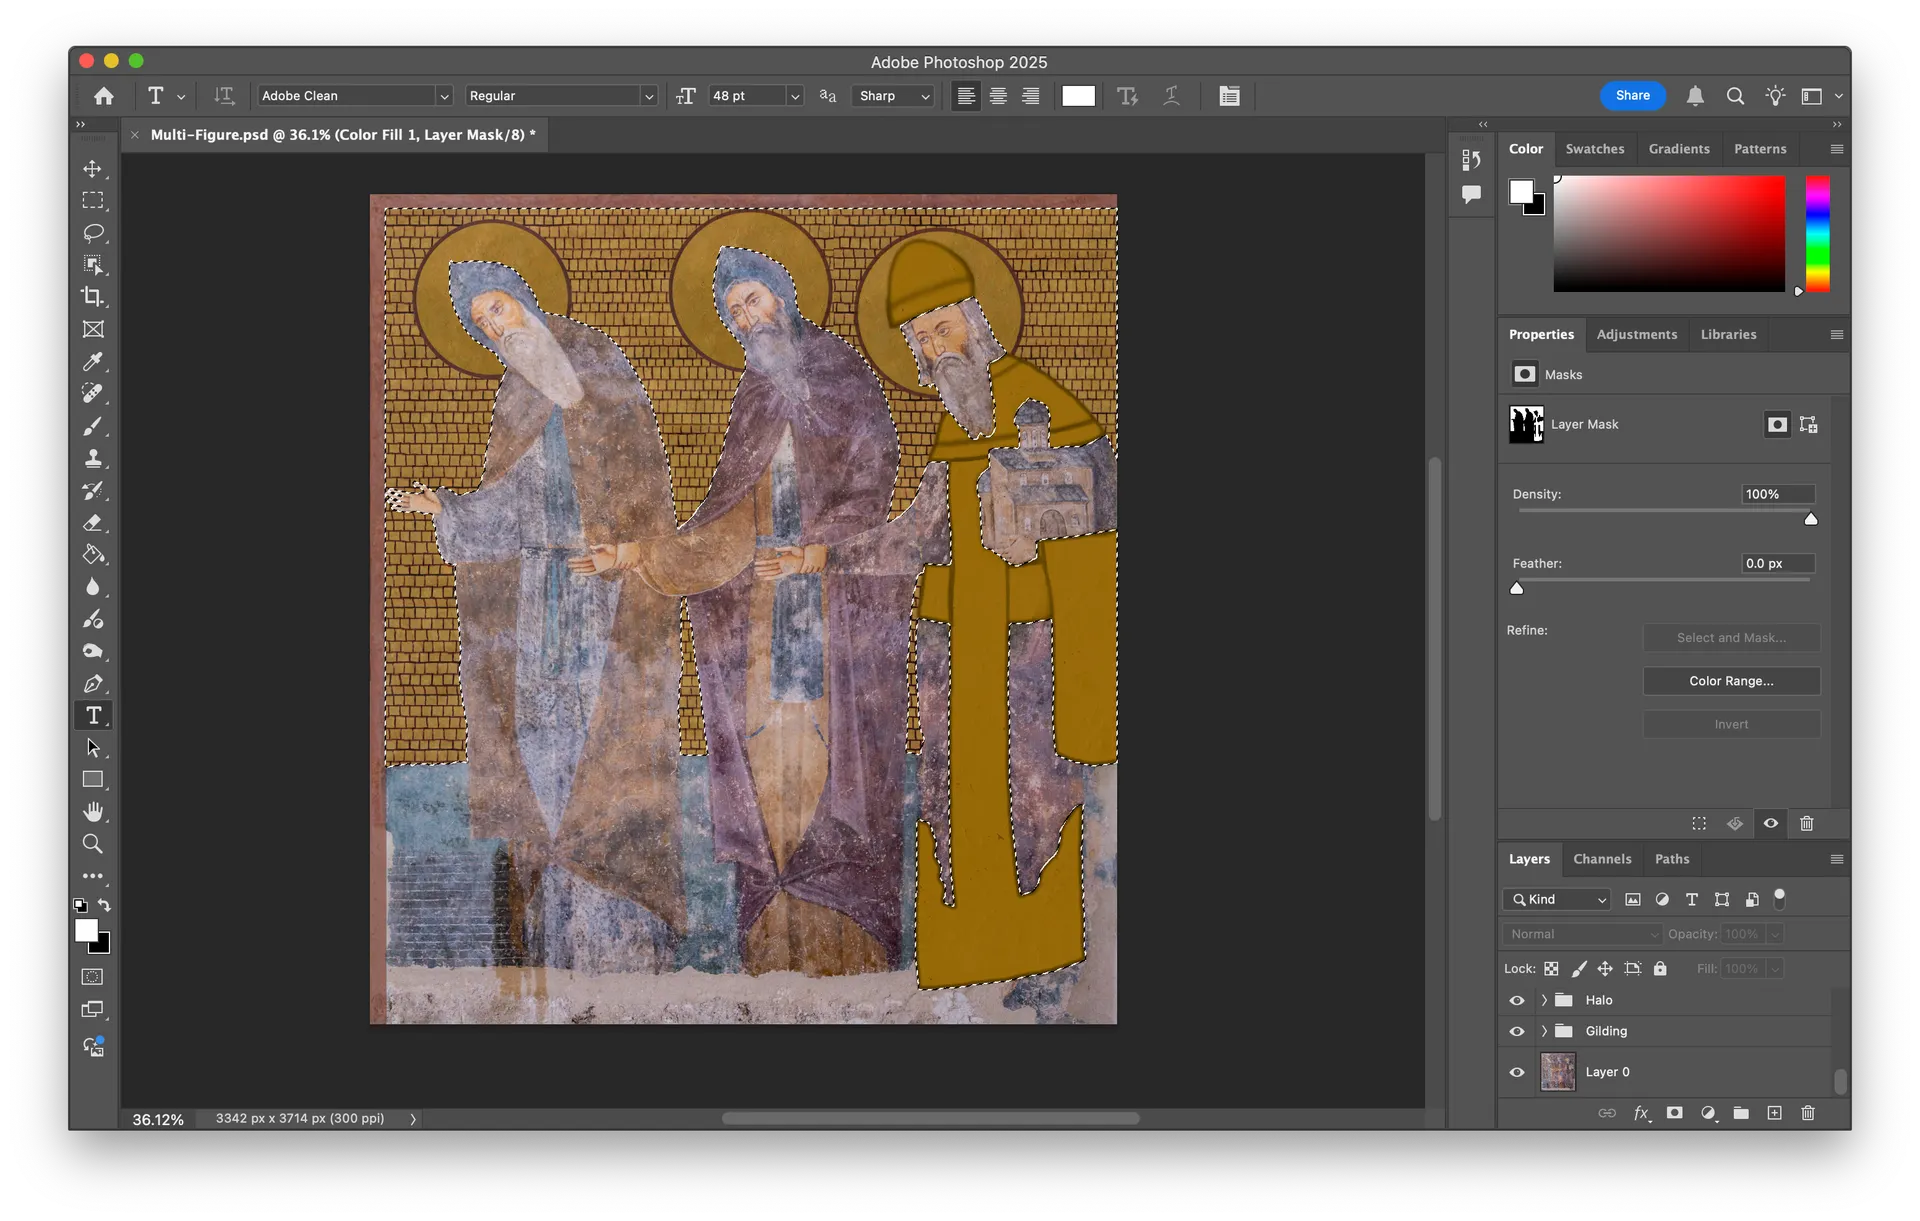Select the Clone Stamp tool
The height and width of the screenshot is (1221, 1920).
[x=92, y=458]
